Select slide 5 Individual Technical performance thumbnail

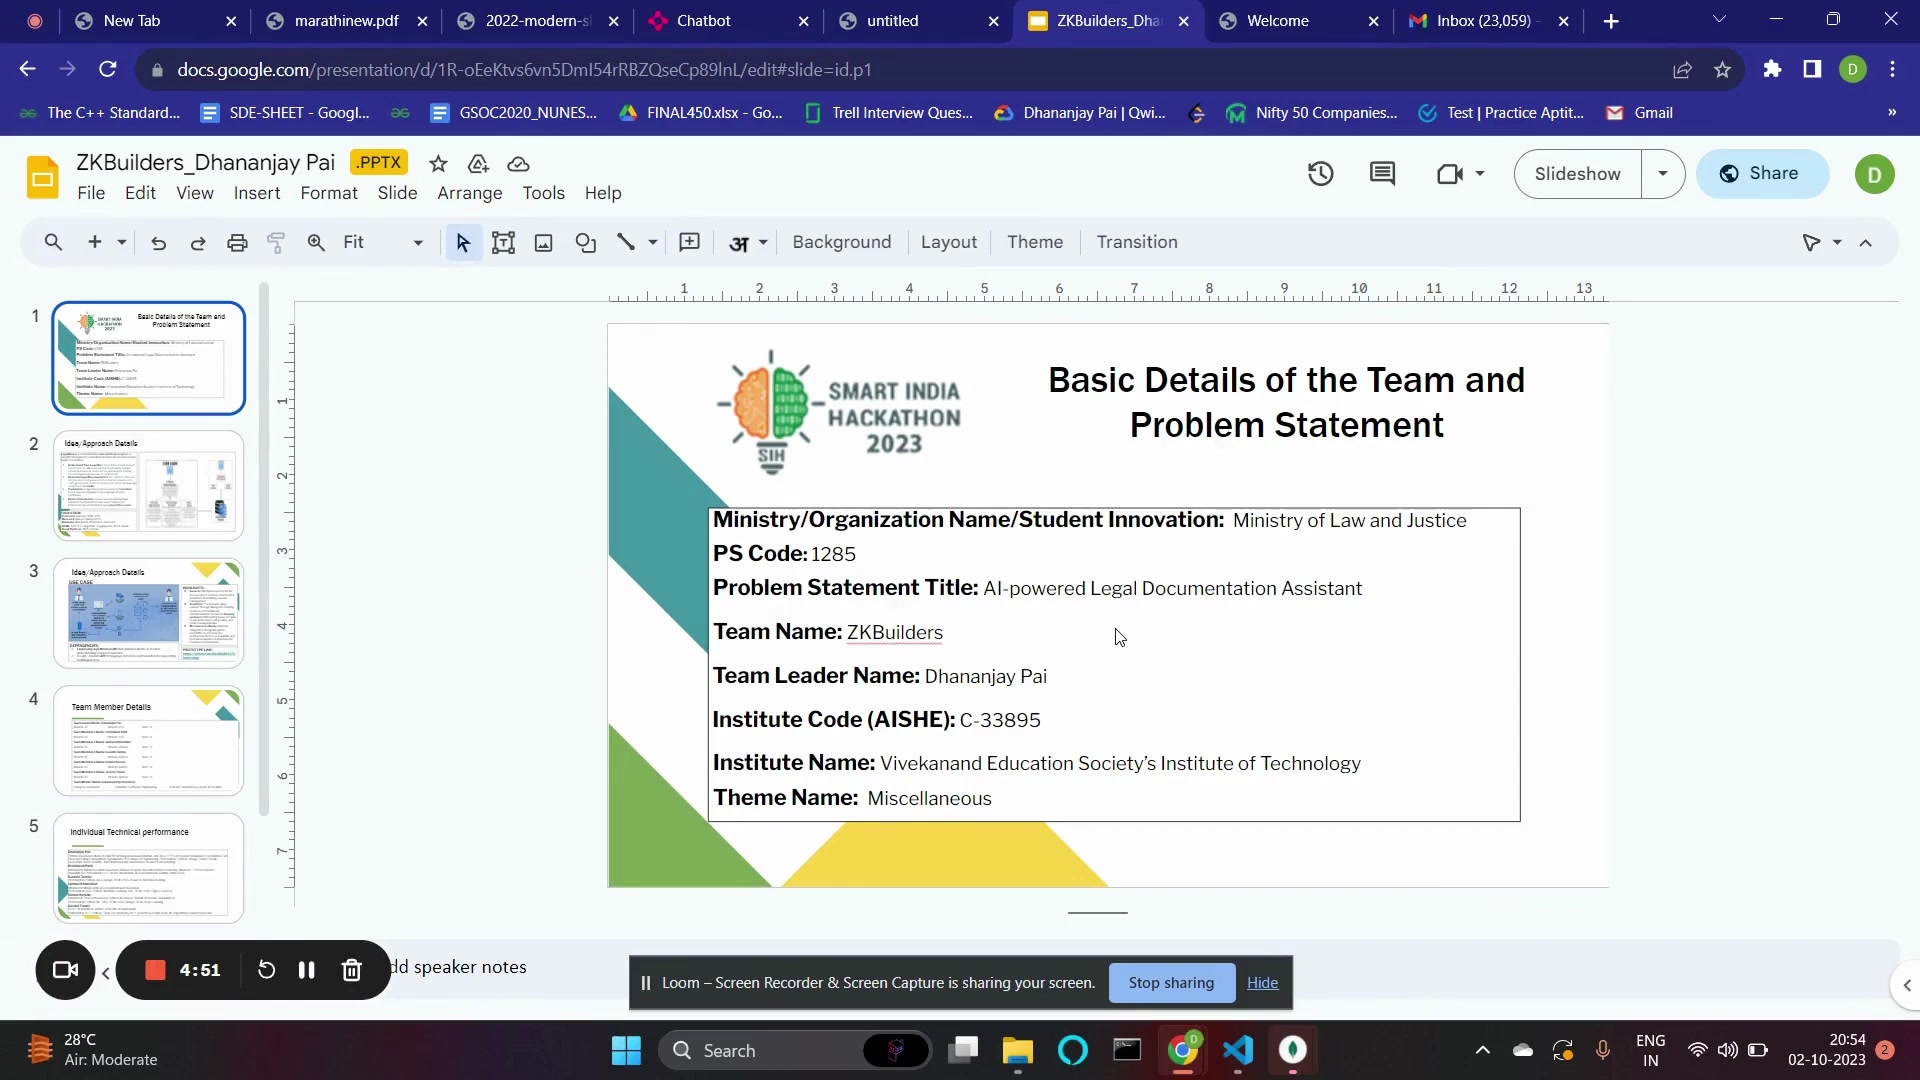click(149, 868)
